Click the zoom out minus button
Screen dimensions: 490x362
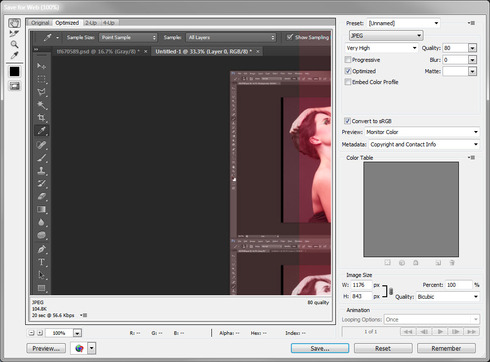click(x=31, y=333)
